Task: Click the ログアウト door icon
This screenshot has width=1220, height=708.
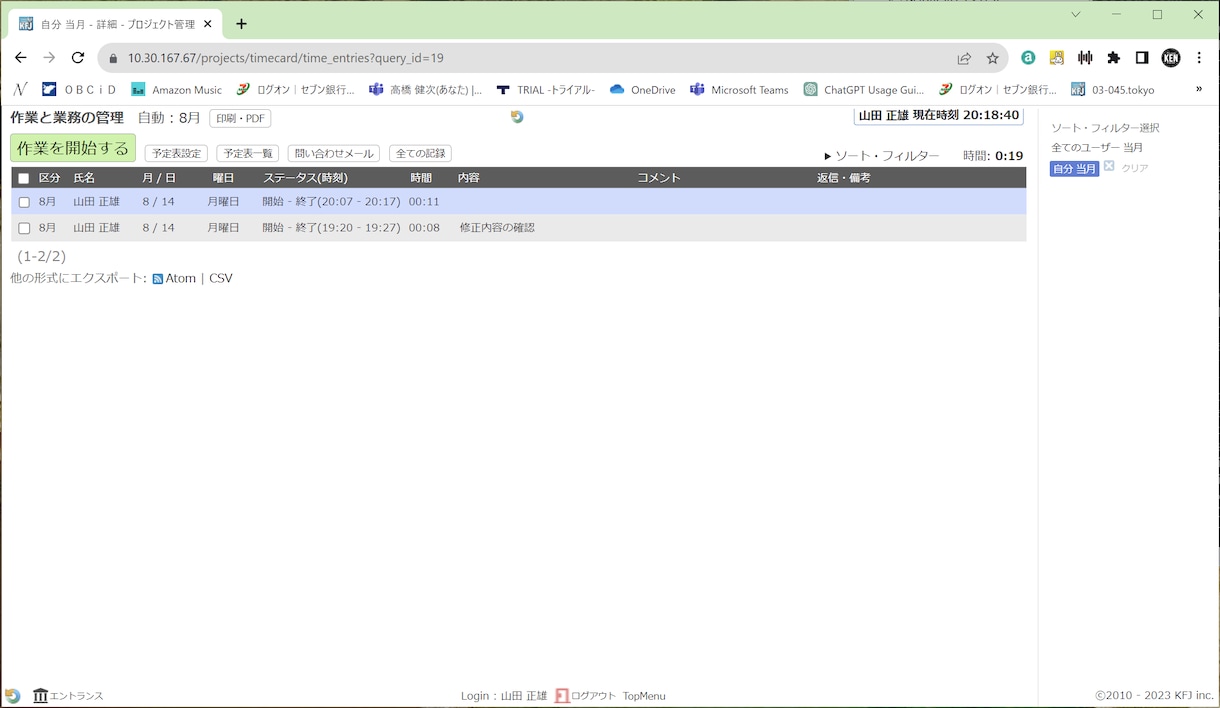Action: click(x=562, y=696)
